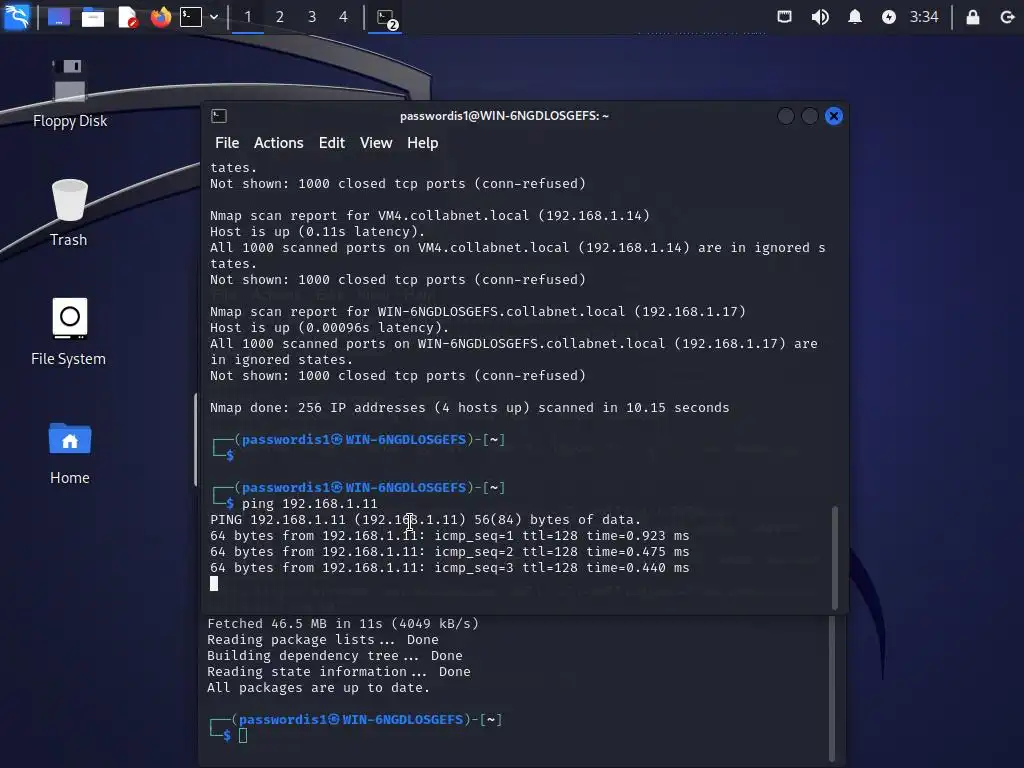Click the log out icon in panel
The image size is (1024, 768).
[1007, 17]
